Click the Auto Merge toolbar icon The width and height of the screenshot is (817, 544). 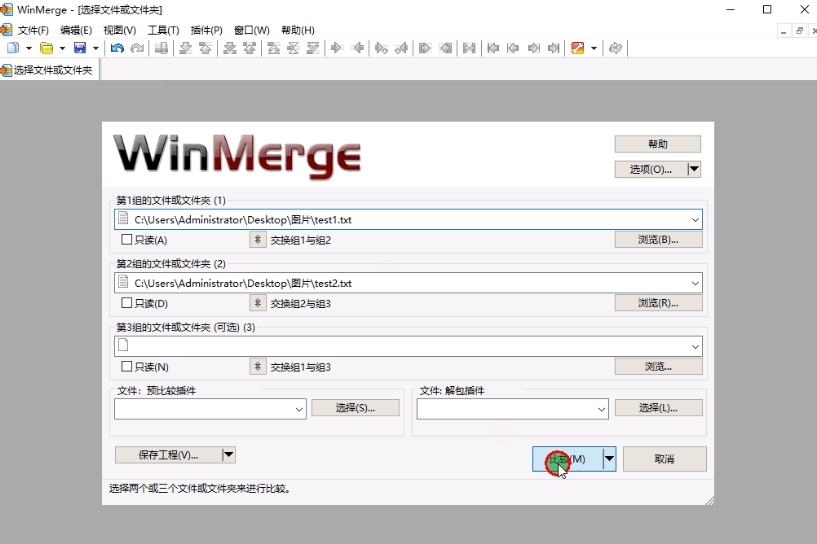coord(469,48)
